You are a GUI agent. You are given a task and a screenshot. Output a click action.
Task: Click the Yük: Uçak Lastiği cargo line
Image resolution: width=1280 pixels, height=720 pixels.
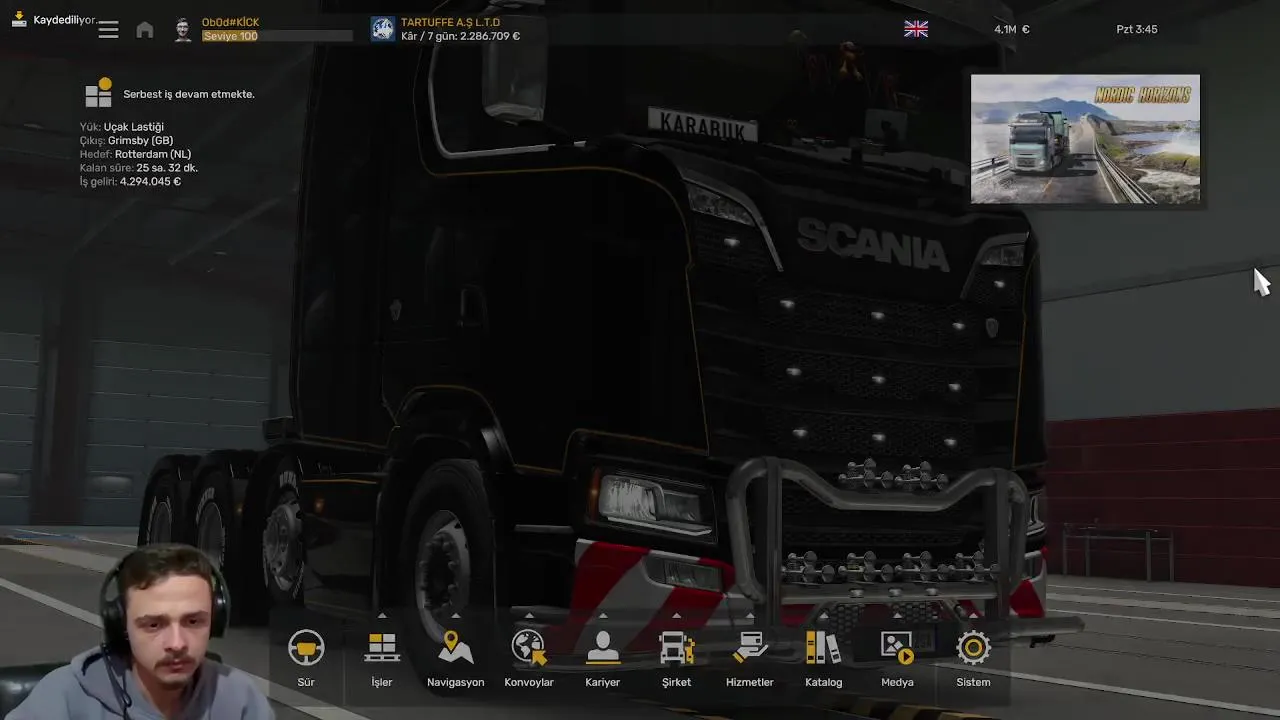point(121,127)
